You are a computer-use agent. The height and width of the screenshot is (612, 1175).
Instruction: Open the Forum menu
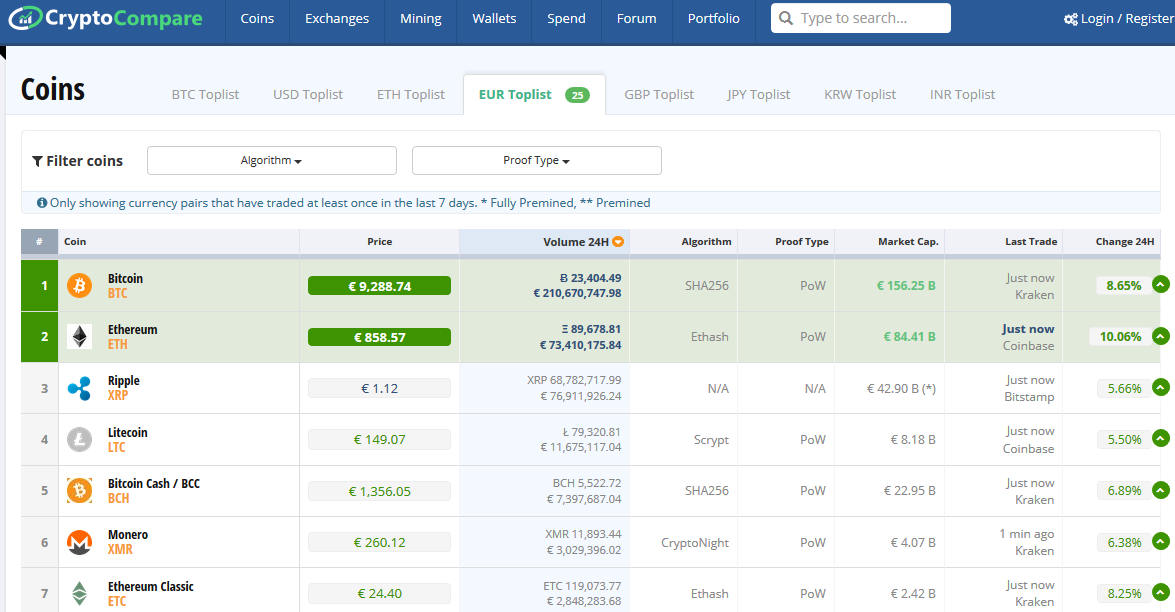click(x=637, y=19)
